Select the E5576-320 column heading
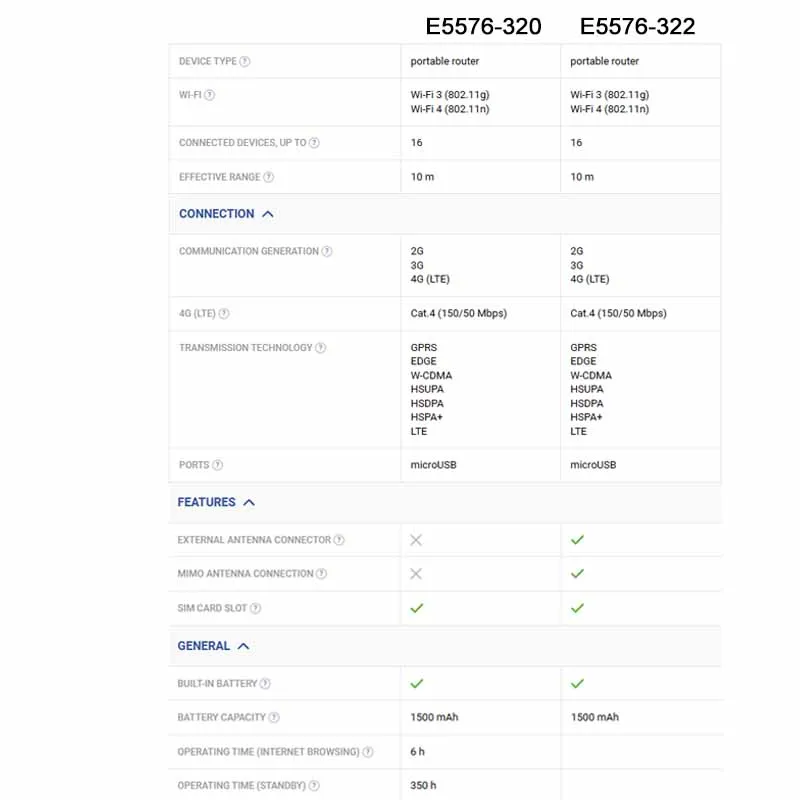The image size is (800, 800). point(483,26)
